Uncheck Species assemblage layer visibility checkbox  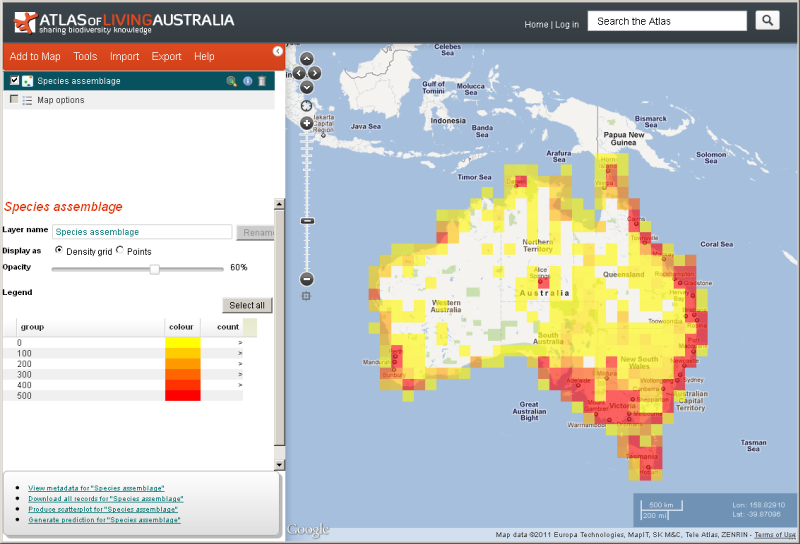[14, 80]
